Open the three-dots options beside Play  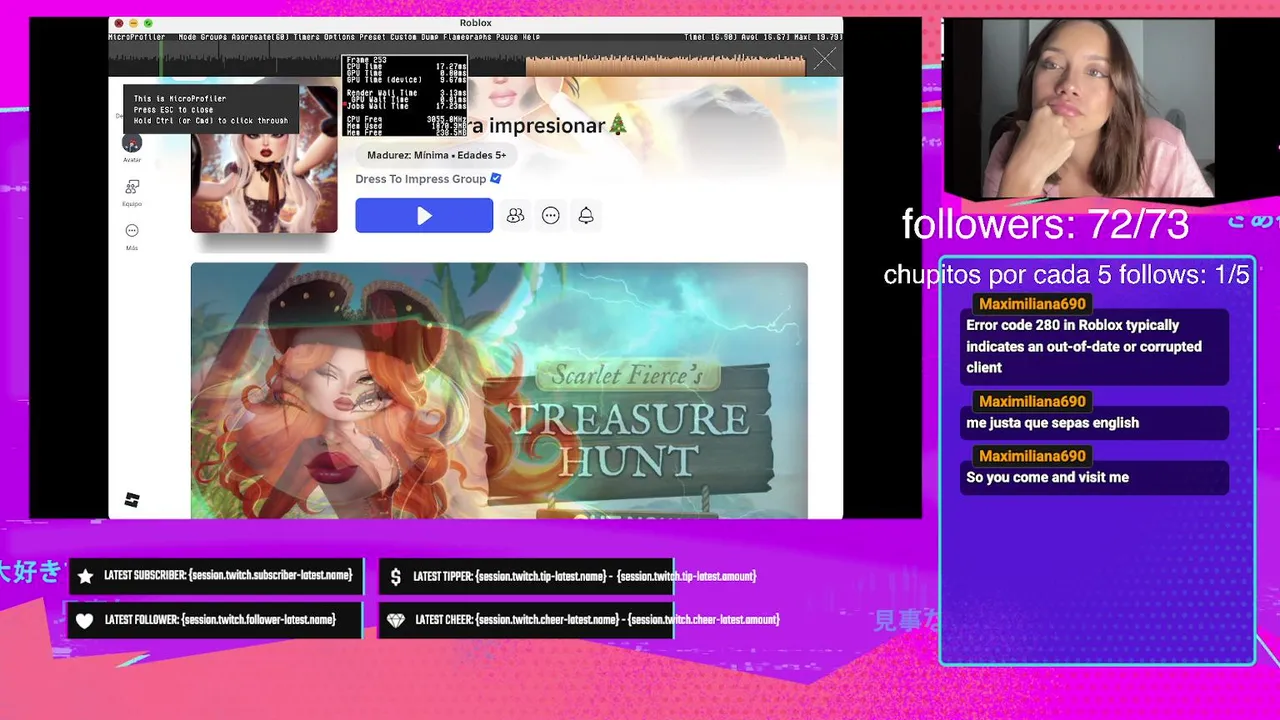point(550,215)
